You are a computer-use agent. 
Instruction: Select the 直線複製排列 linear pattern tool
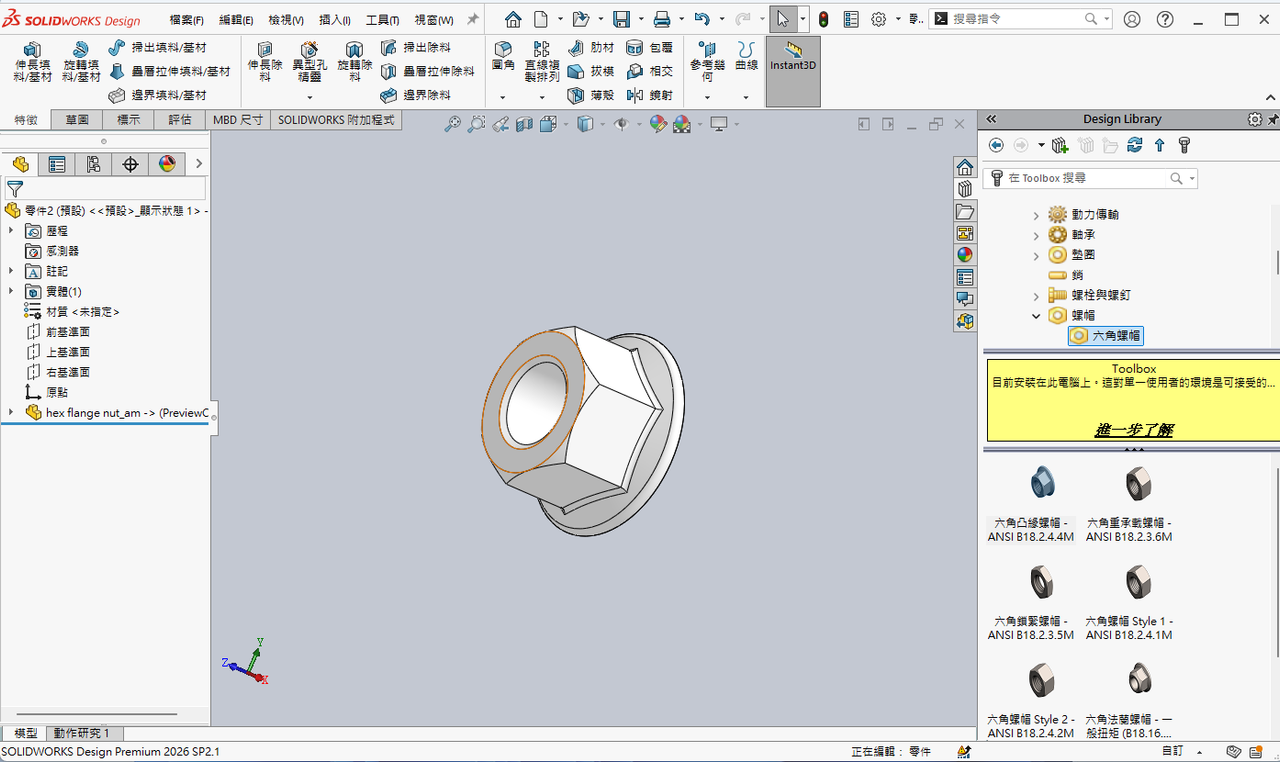pyautogui.click(x=542, y=62)
